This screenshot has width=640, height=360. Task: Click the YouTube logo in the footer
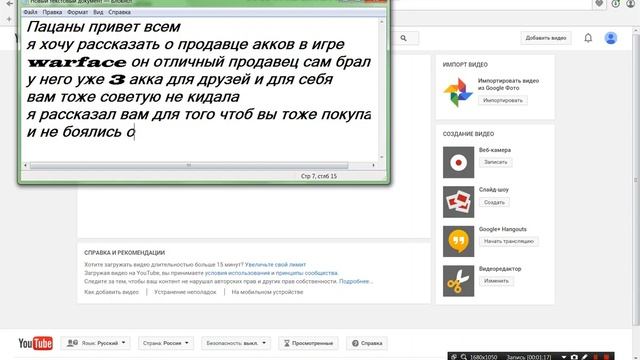click(x=36, y=343)
